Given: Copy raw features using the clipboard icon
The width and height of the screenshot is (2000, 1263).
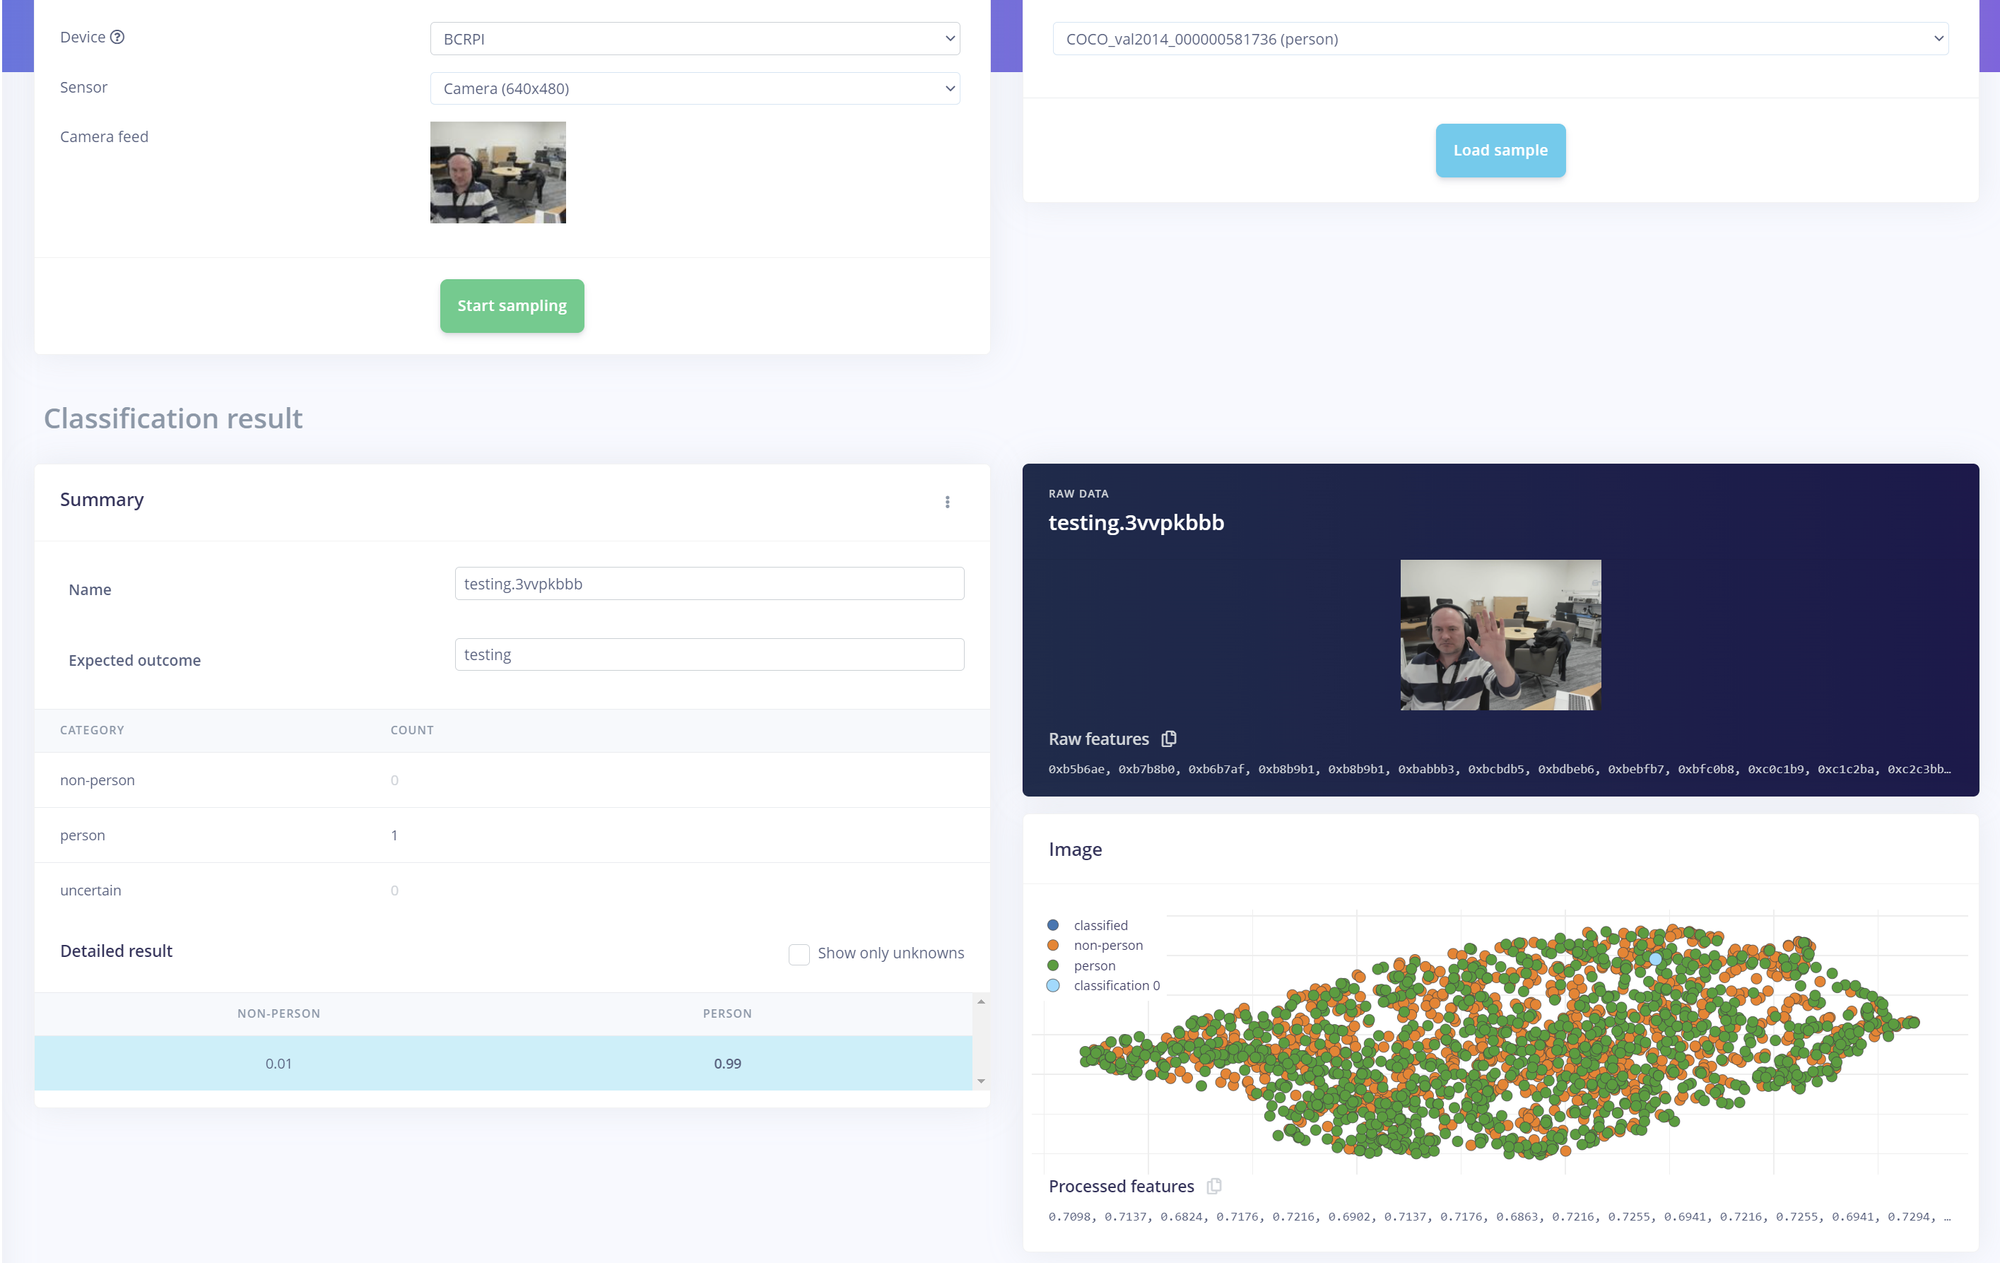Looking at the screenshot, I should coord(1168,739).
